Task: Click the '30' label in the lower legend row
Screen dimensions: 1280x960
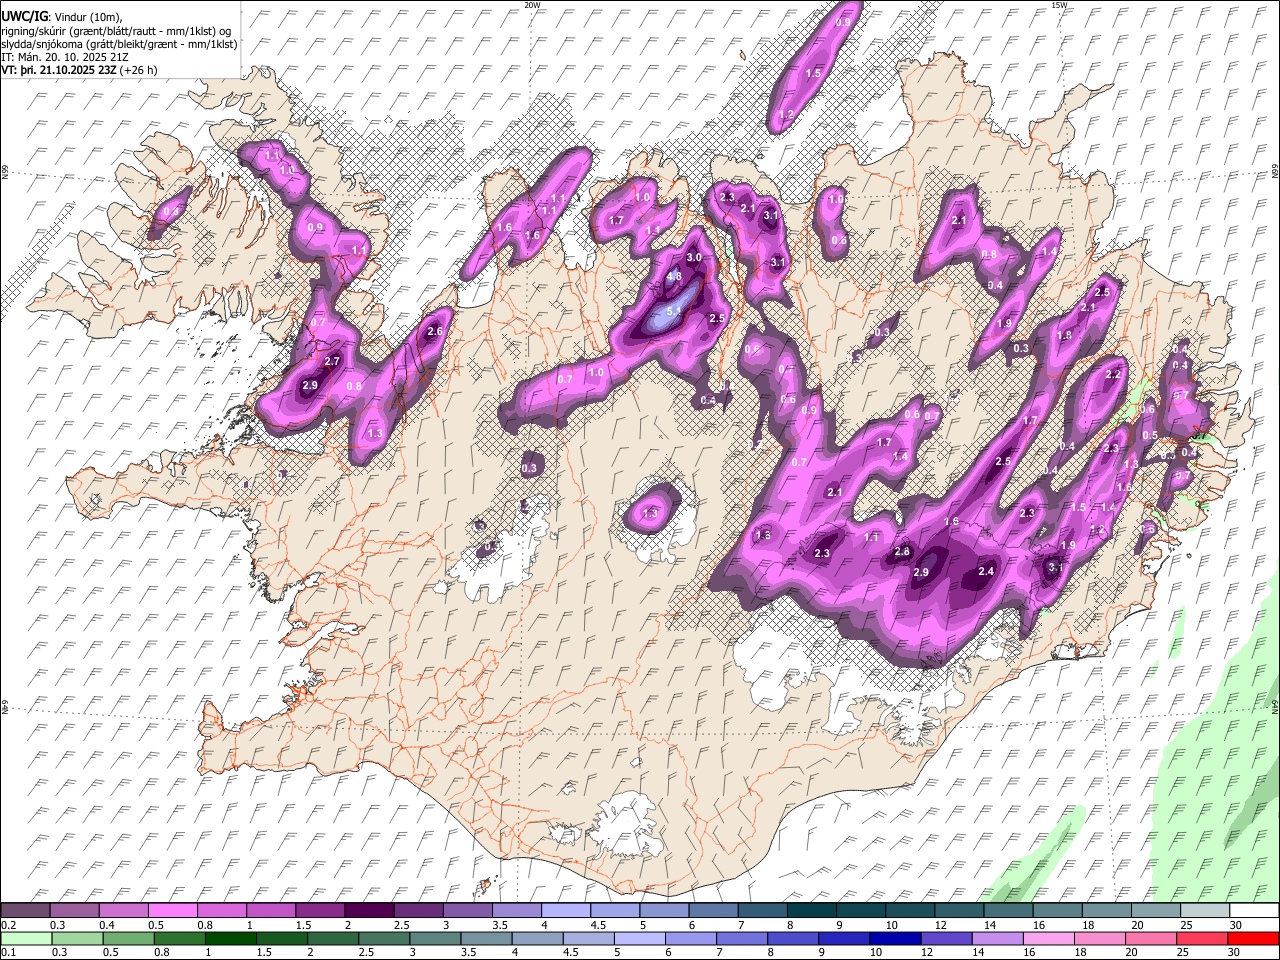Action: (1235, 953)
